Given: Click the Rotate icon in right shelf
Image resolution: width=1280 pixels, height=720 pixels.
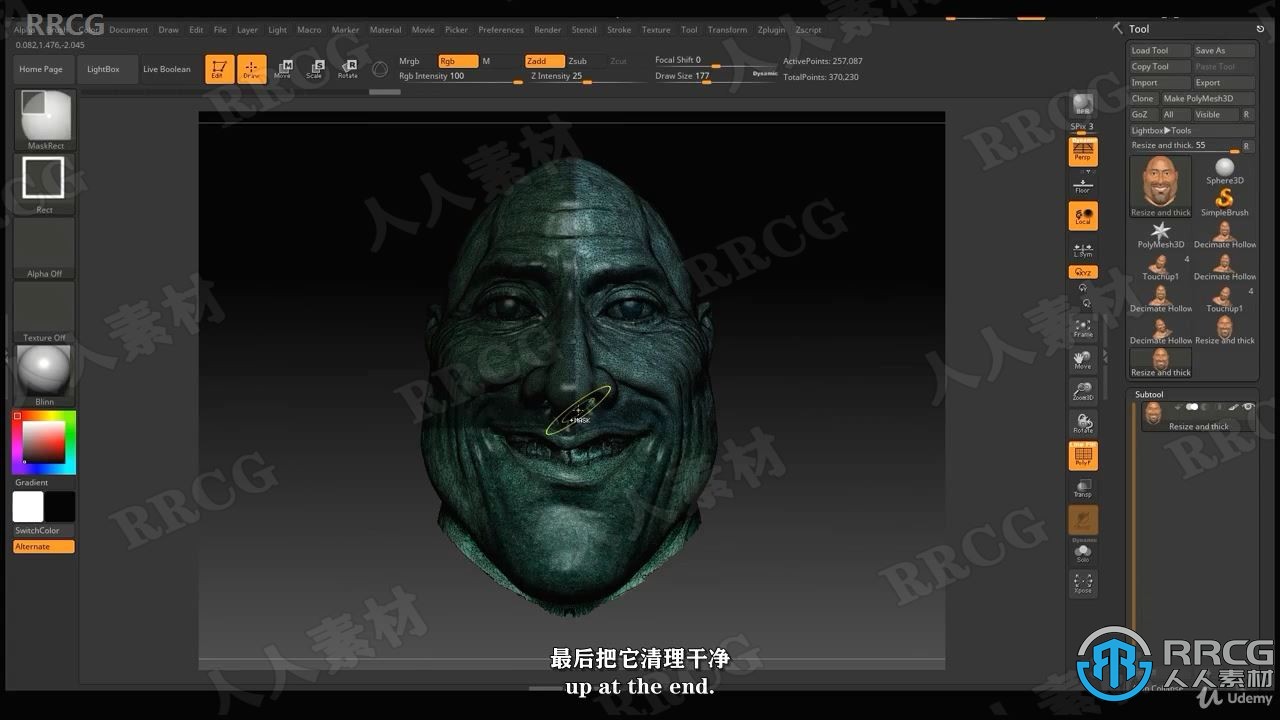Looking at the screenshot, I should [x=1082, y=423].
